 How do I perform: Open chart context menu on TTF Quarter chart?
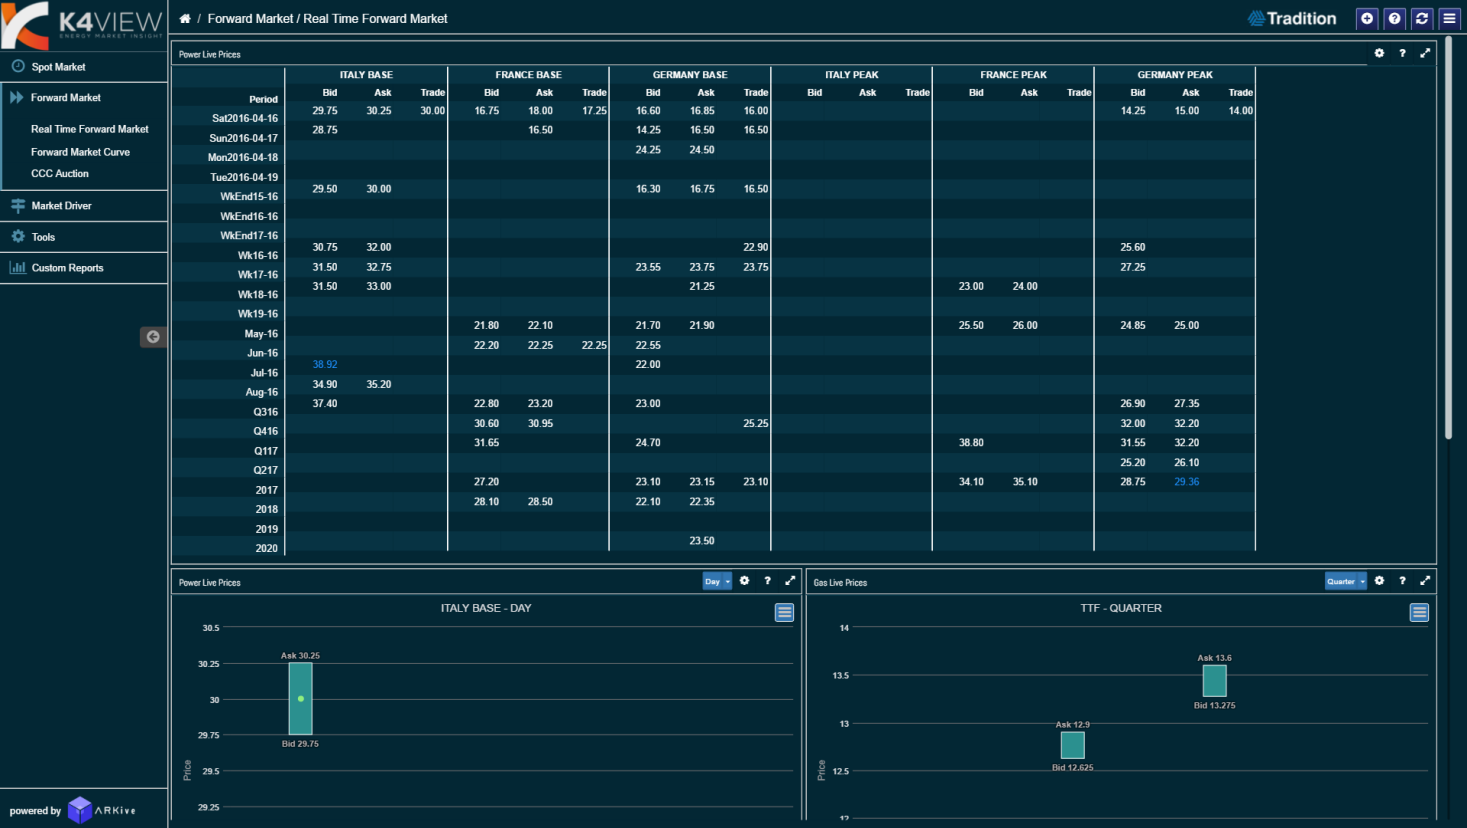[x=1419, y=612]
